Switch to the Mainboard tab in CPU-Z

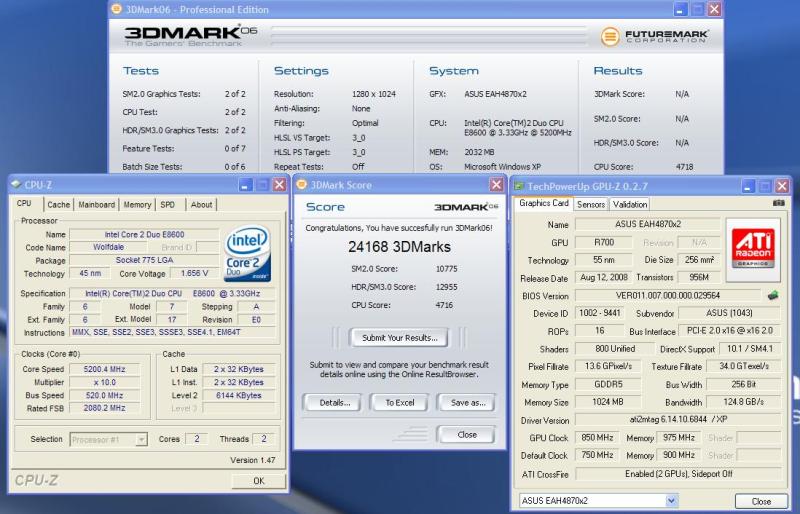pyautogui.click(x=96, y=205)
